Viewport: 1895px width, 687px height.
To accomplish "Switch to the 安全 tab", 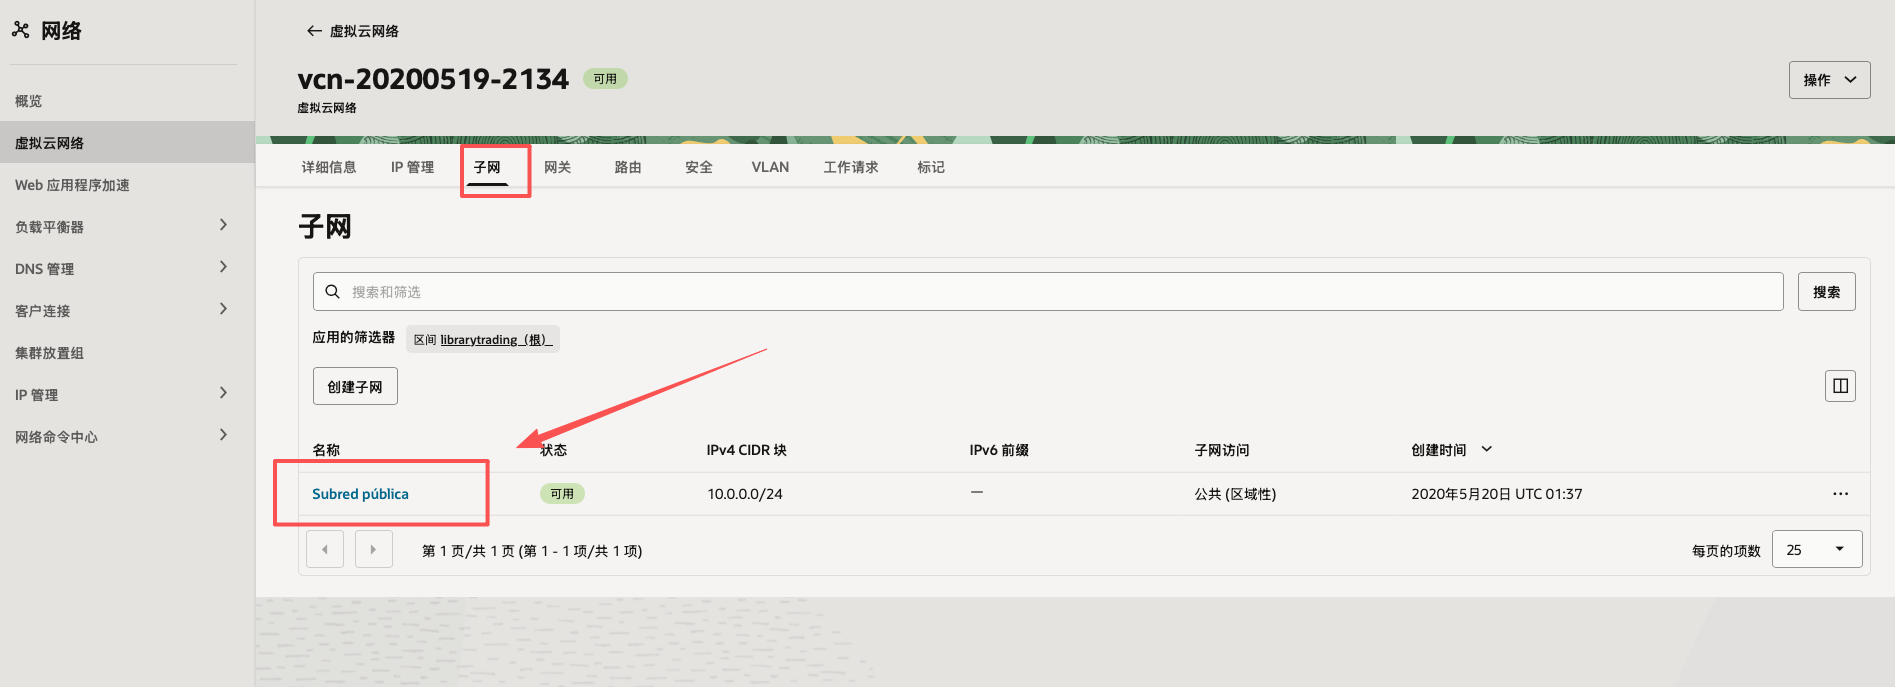I will 698,167.
